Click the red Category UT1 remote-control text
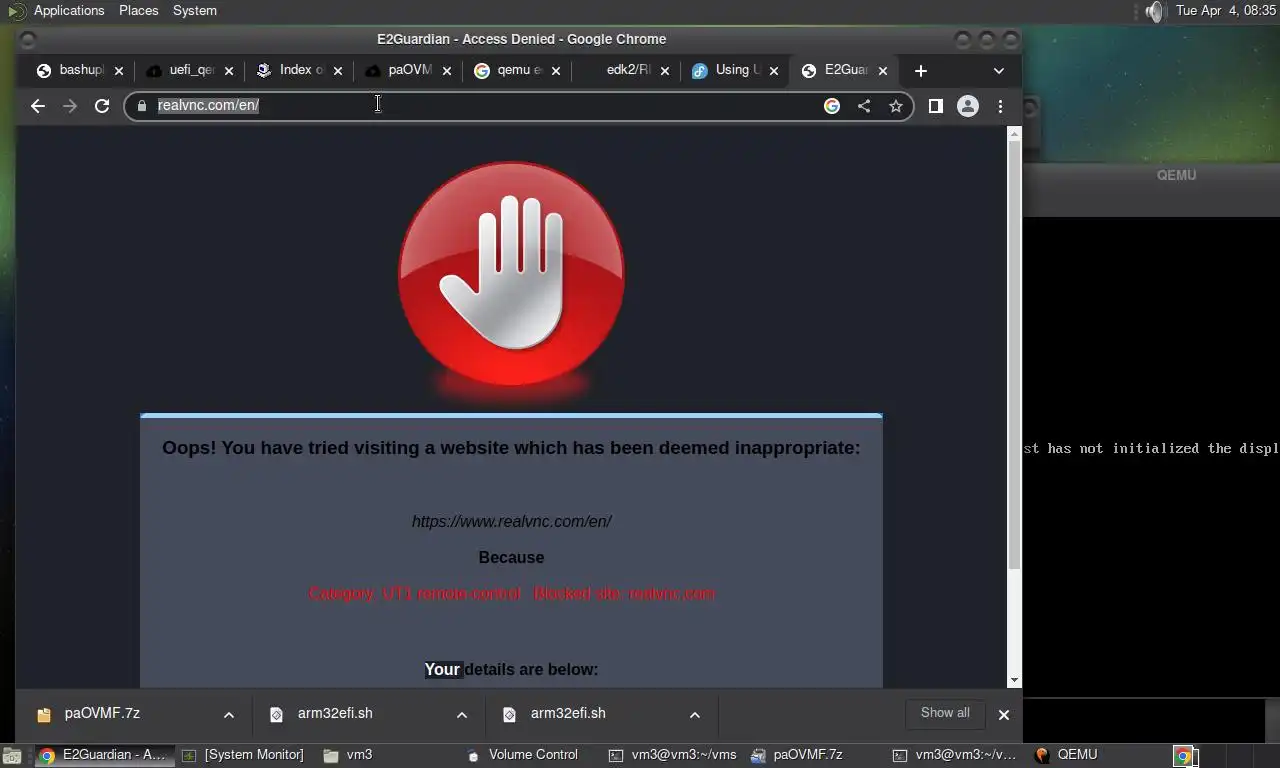 pos(511,594)
